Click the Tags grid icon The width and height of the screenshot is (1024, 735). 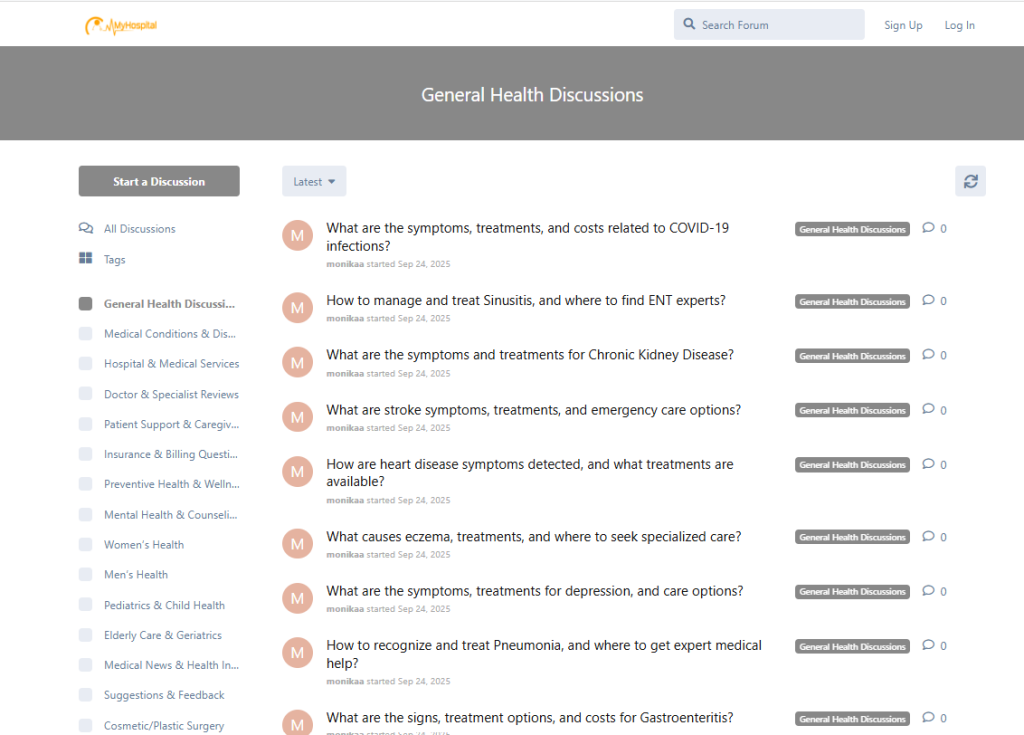tap(86, 259)
